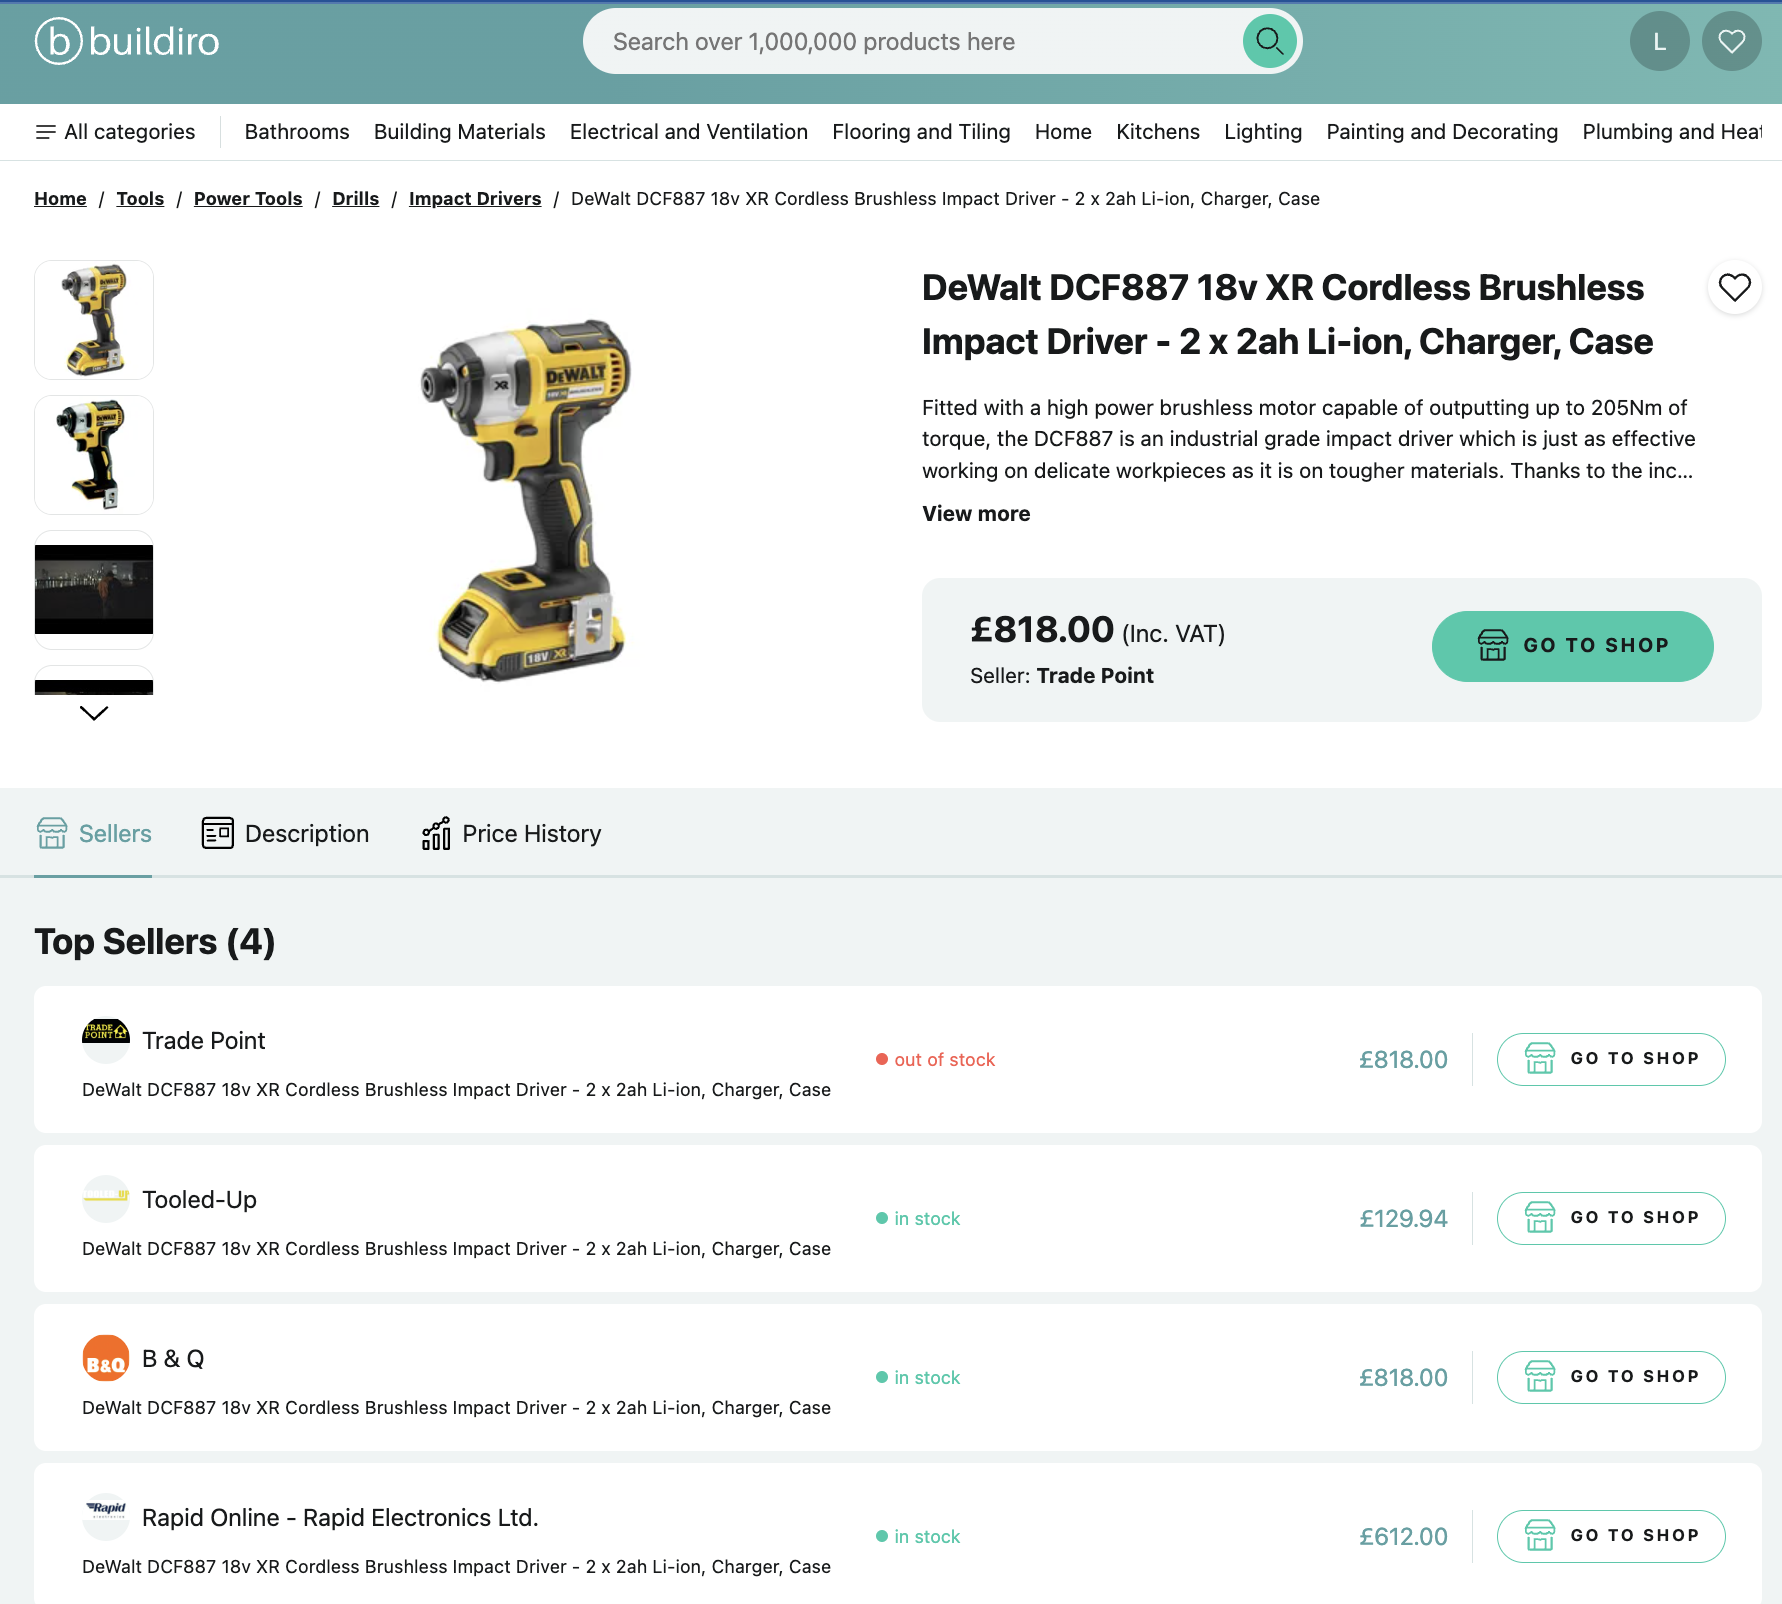The height and width of the screenshot is (1604, 1782).
Task: Select the second product thumbnail
Action: 94,455
